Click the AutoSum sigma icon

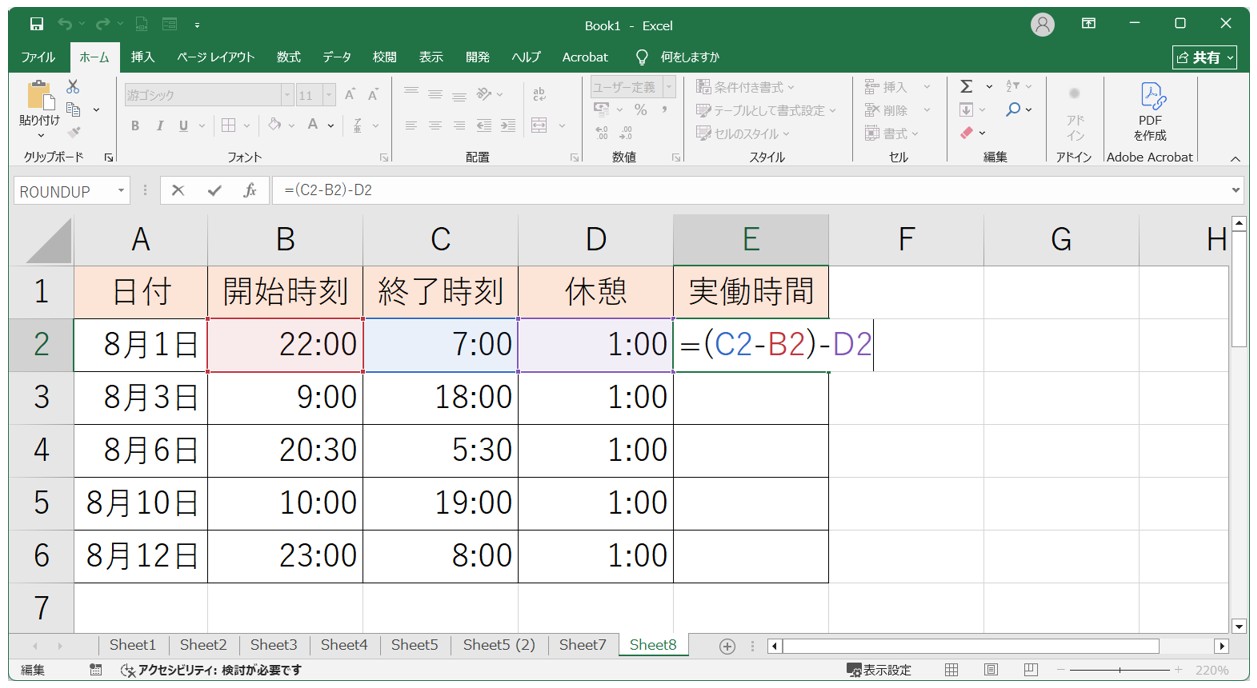point(966,87)
